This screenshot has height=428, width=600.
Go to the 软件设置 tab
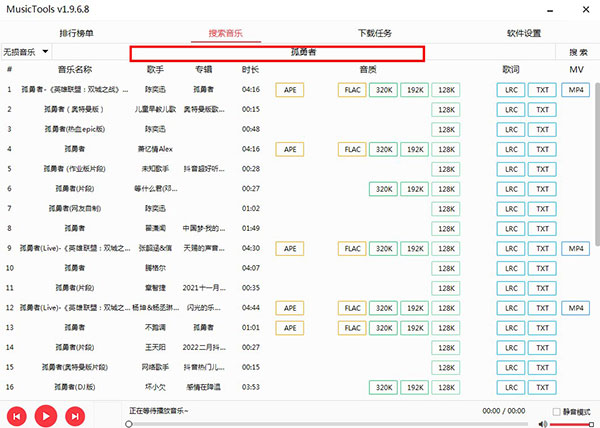click(x=524, y=33)
